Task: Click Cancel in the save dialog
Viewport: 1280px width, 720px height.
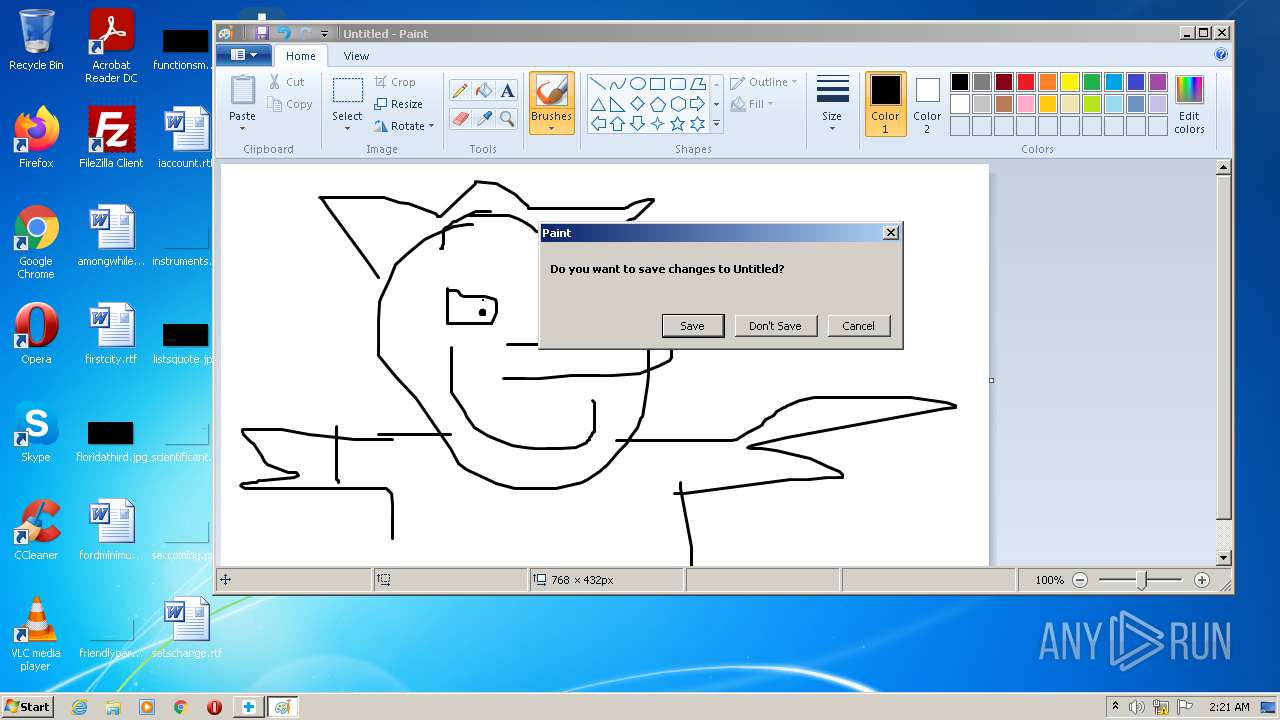Action: point(858,326)
